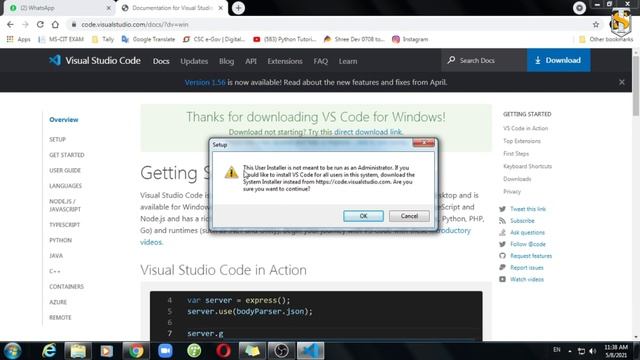Expand the AZURE sidebar section
The image size is (640, 360).
pyautogui.click(x=58, y=302)
